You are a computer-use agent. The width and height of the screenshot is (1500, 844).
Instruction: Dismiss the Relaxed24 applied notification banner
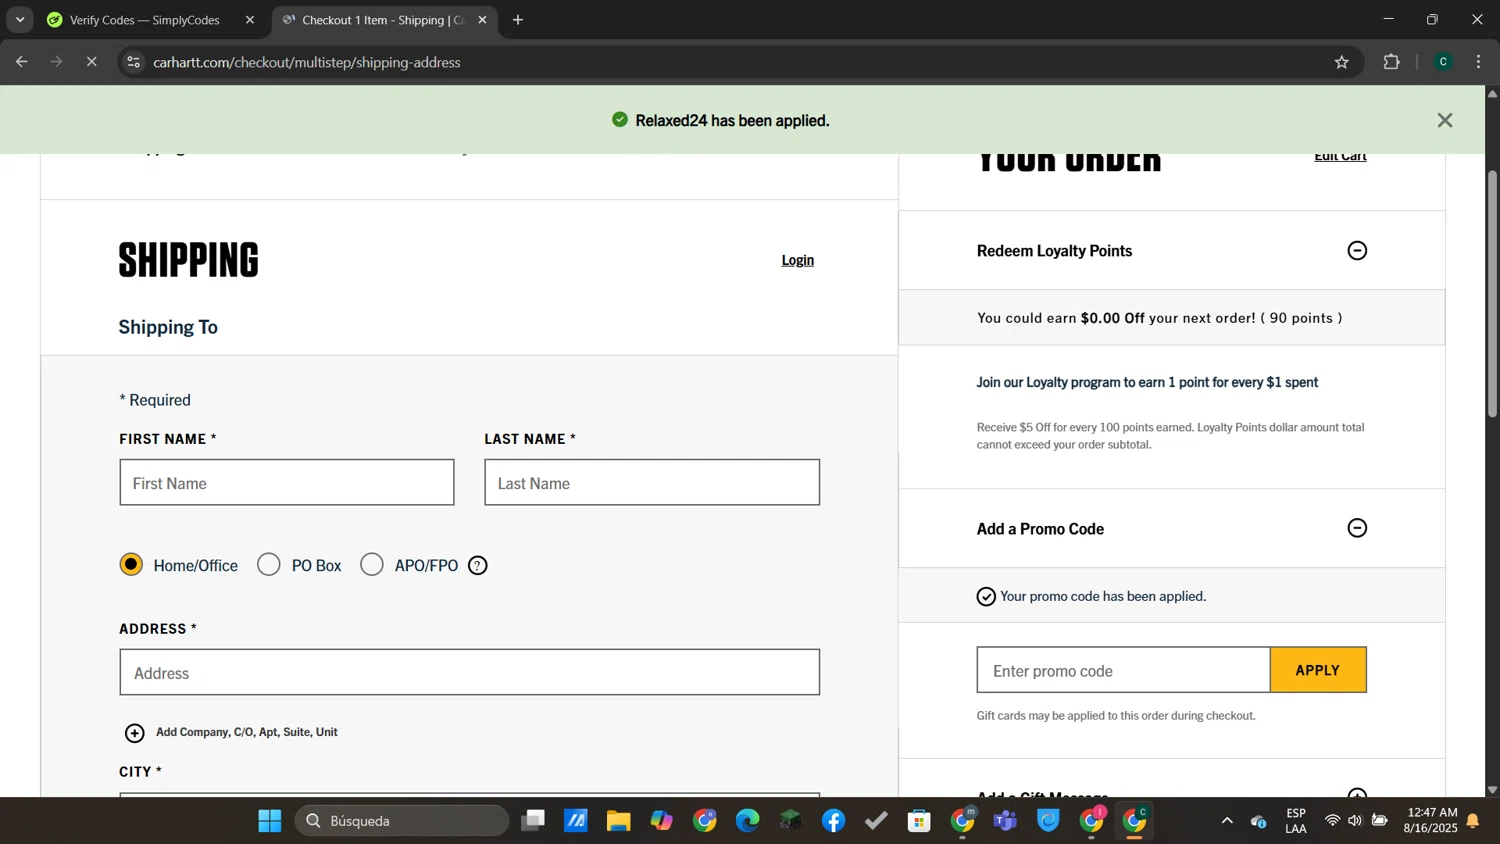pyautogui.click(x=1444, y=120)
